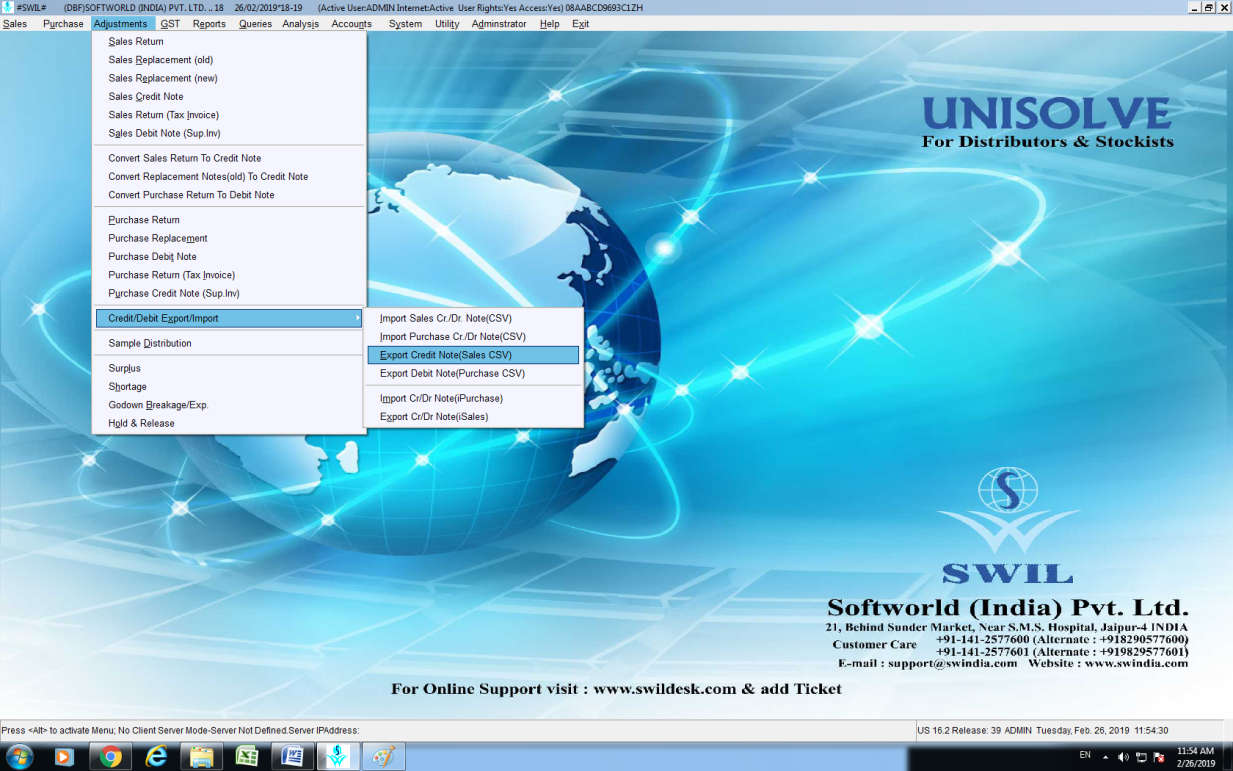Image resolution: width=1233 pixels, height=771 pixels.
Task: Expand Credit/Debit Export/Import submenu
Action: pyautogui.click(x=229, y=318)
